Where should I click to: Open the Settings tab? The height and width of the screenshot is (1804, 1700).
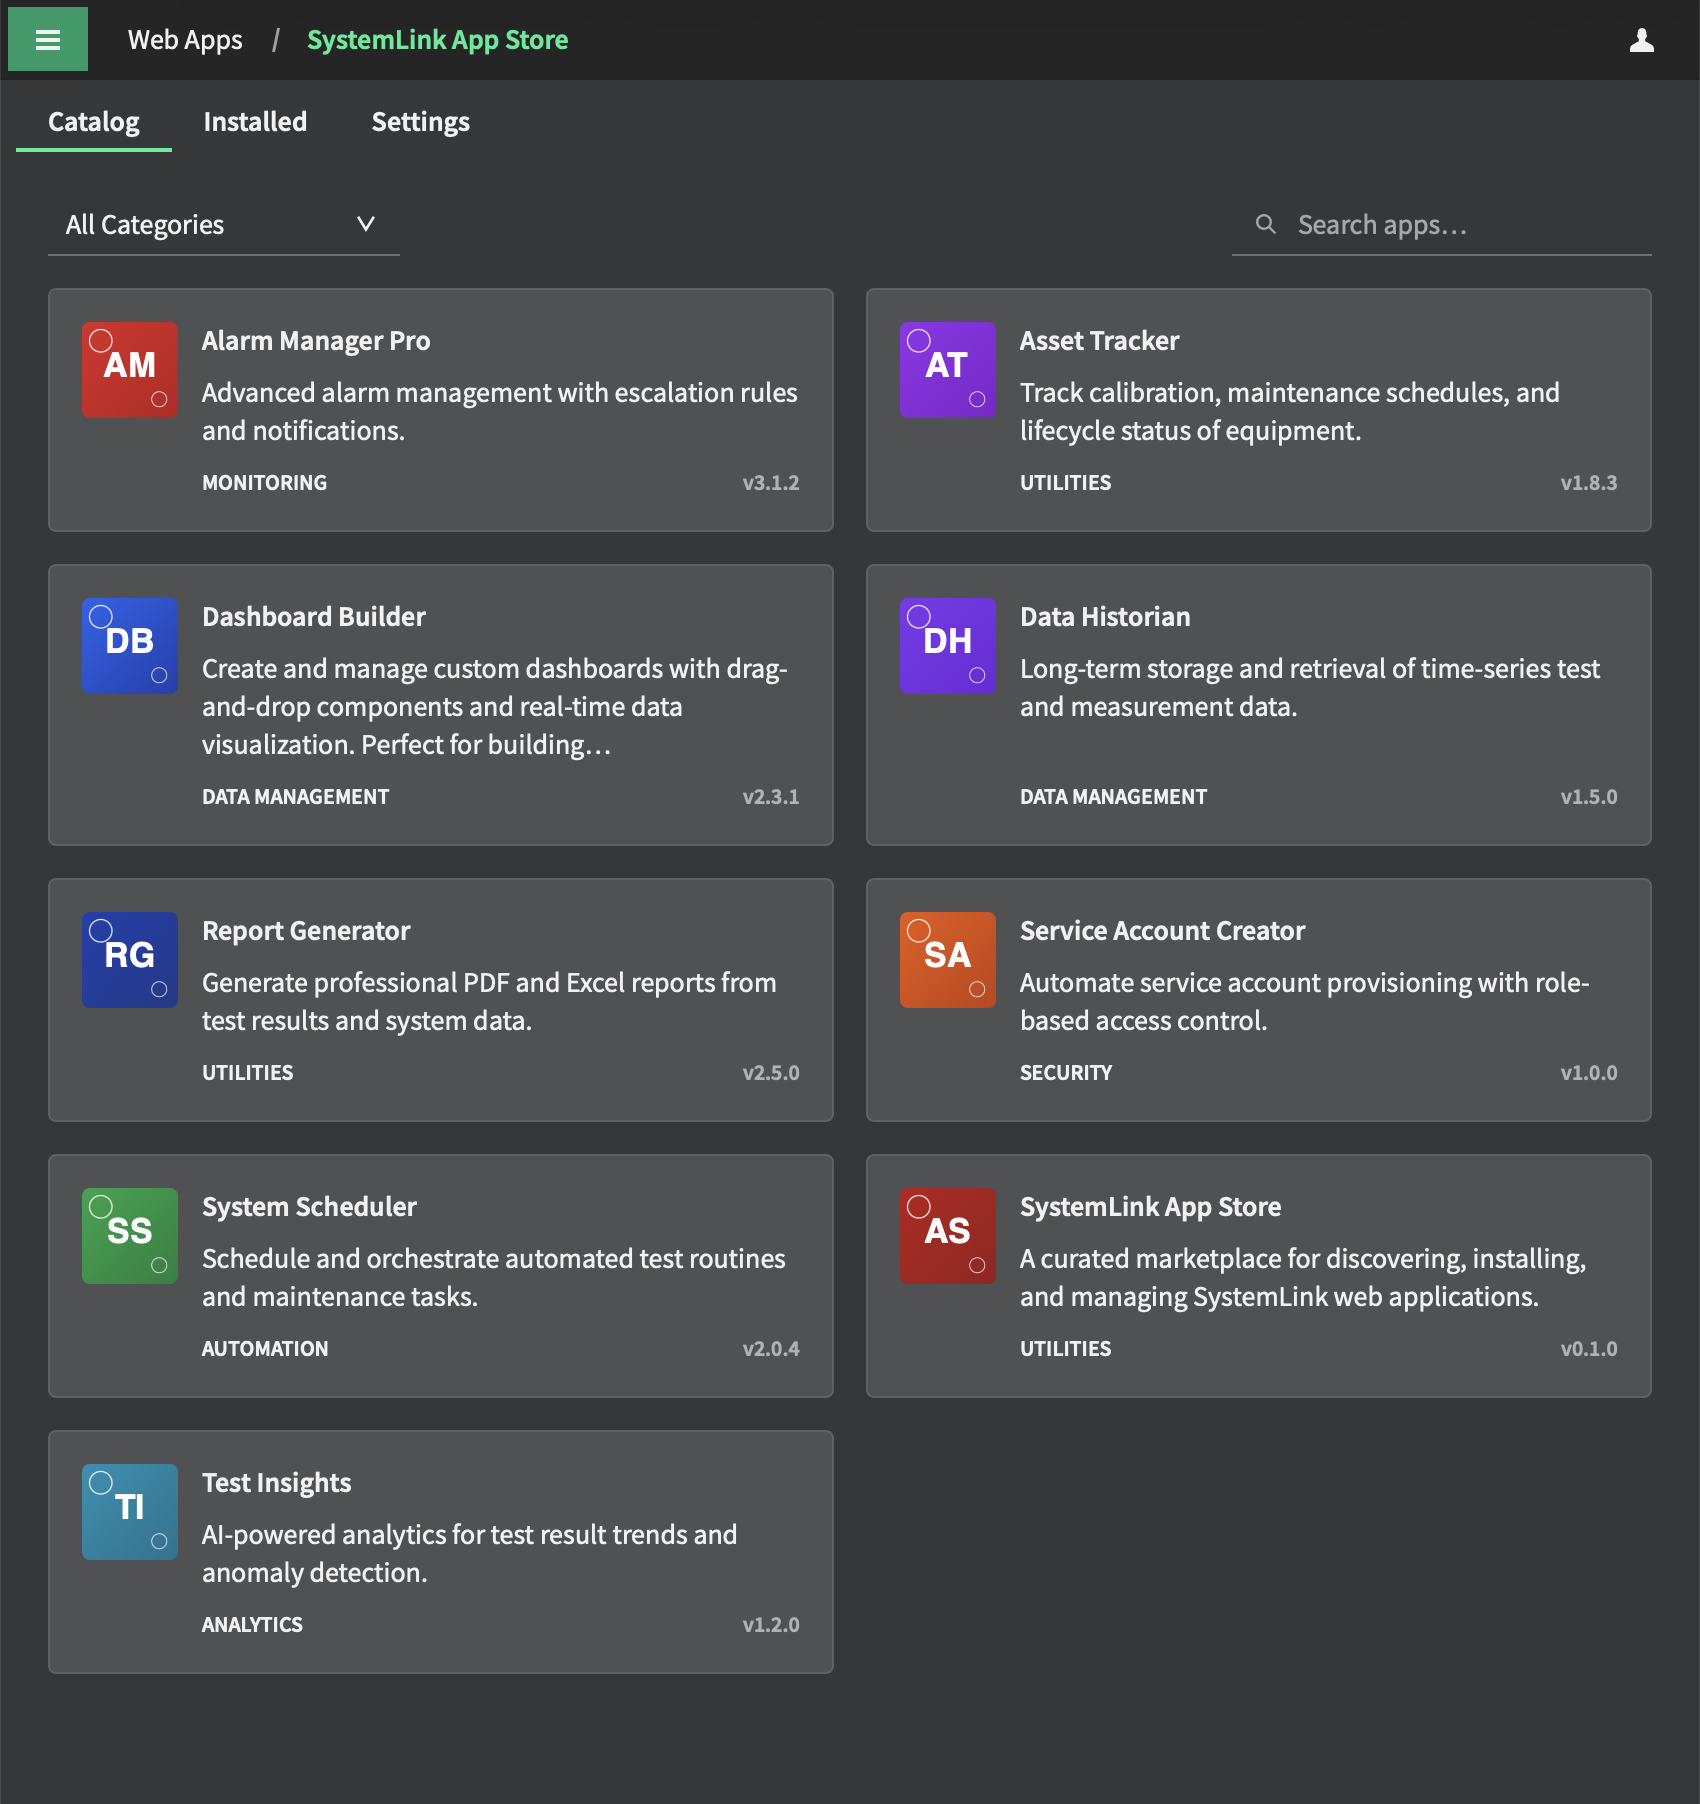(420, 122)
